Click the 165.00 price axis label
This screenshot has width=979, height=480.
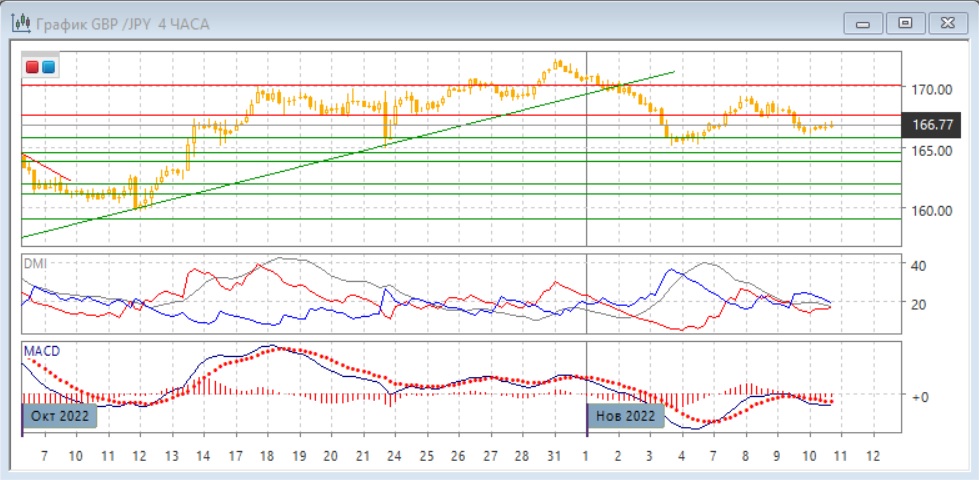929,150
